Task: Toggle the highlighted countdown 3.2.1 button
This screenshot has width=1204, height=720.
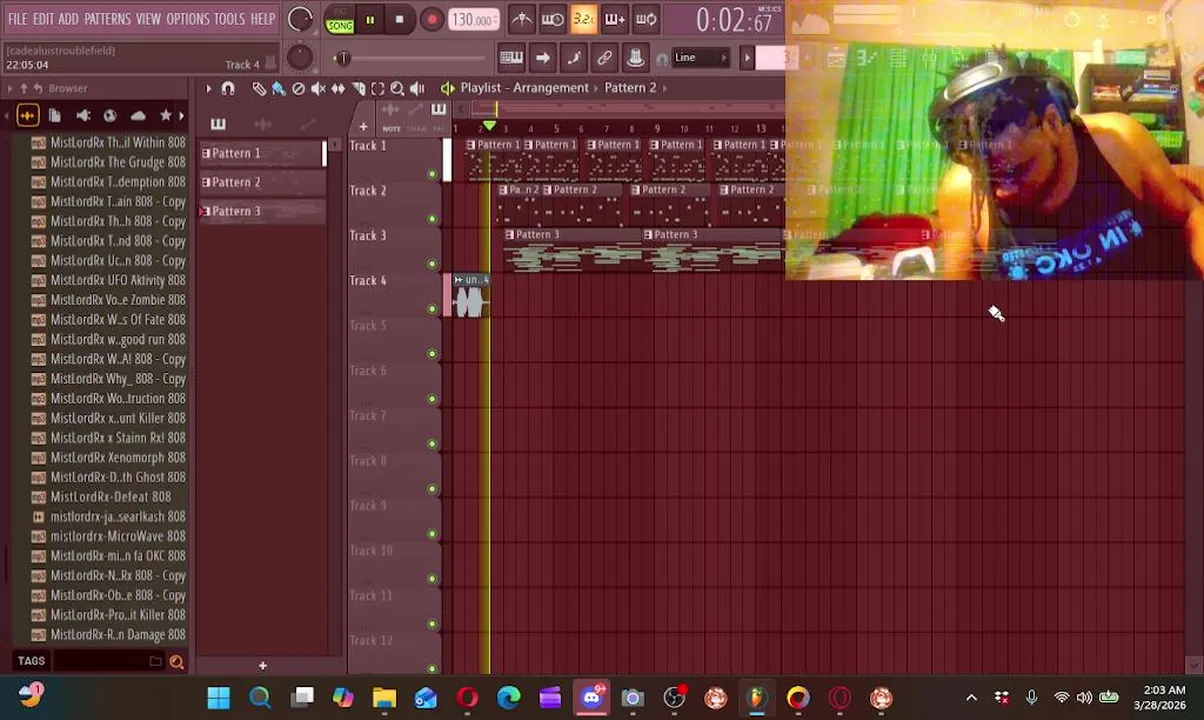Action: (x=583, y=19)
